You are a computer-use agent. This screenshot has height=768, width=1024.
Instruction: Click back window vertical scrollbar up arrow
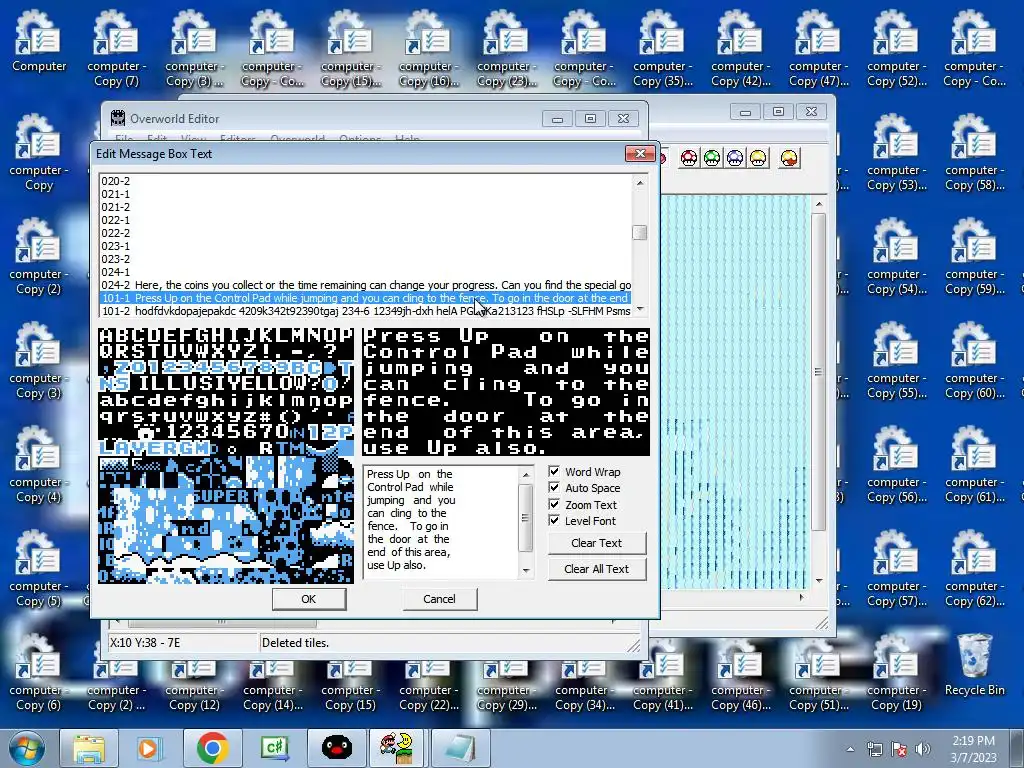pyautogui.click(x=818, y=204)
